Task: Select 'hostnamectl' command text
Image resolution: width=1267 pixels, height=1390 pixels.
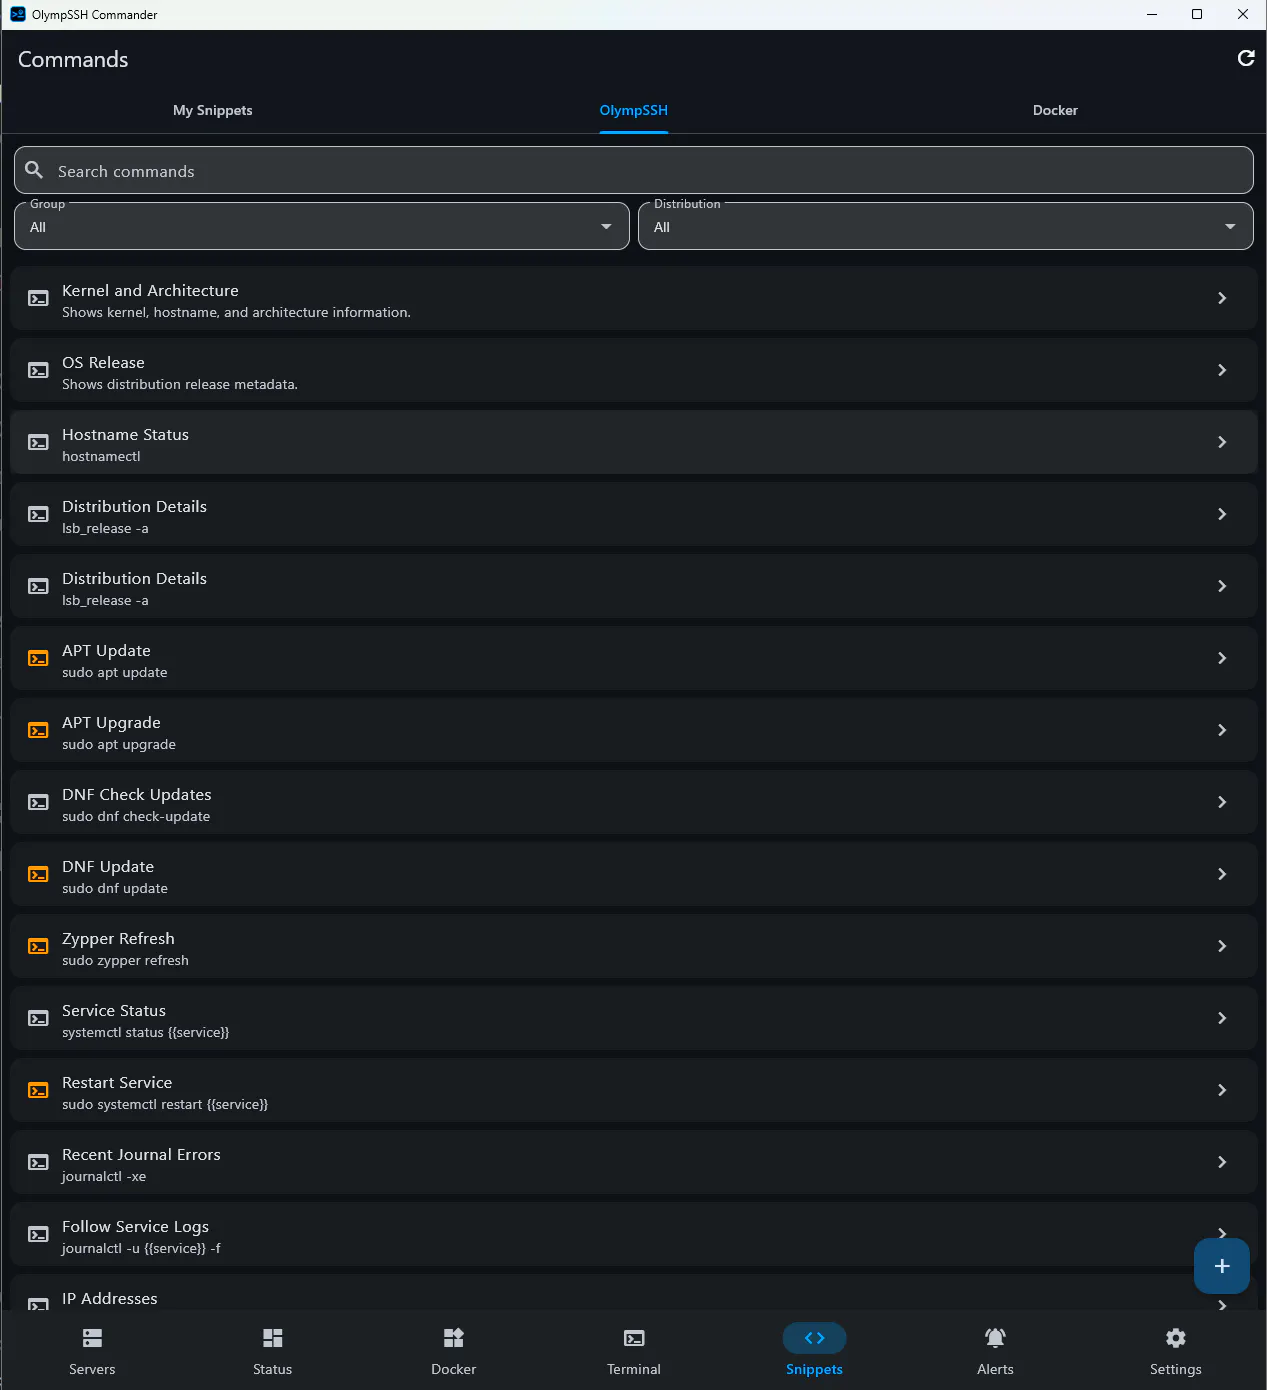Action: pos(101,457)
